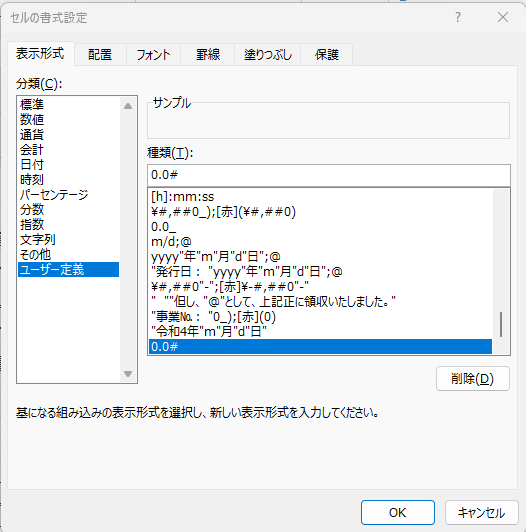Viewport: 526px width, 532px height.
Task: Click the 削除(D) button
Action: (473, 379)
